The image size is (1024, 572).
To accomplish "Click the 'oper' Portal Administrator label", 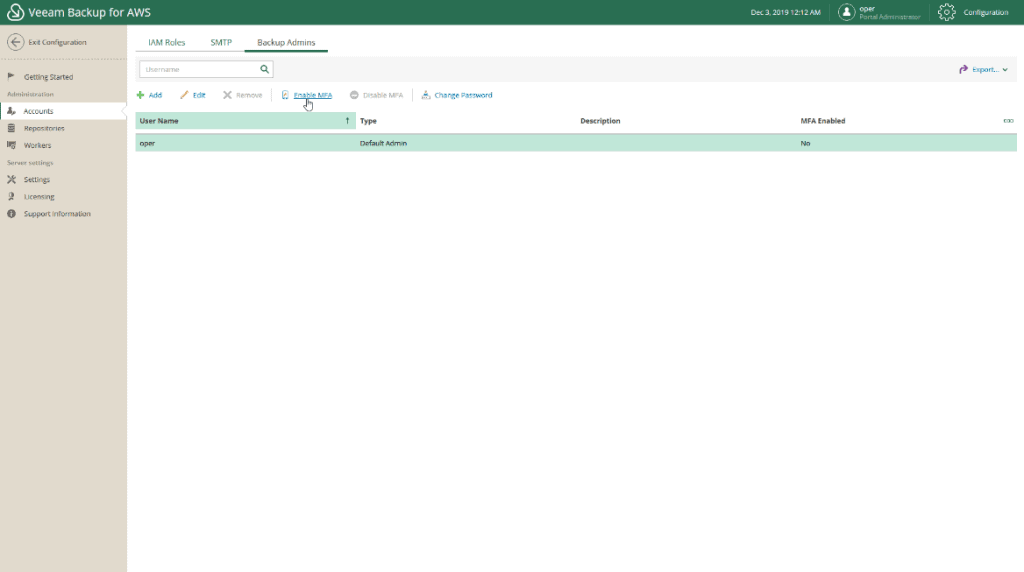I will point(889,12).
